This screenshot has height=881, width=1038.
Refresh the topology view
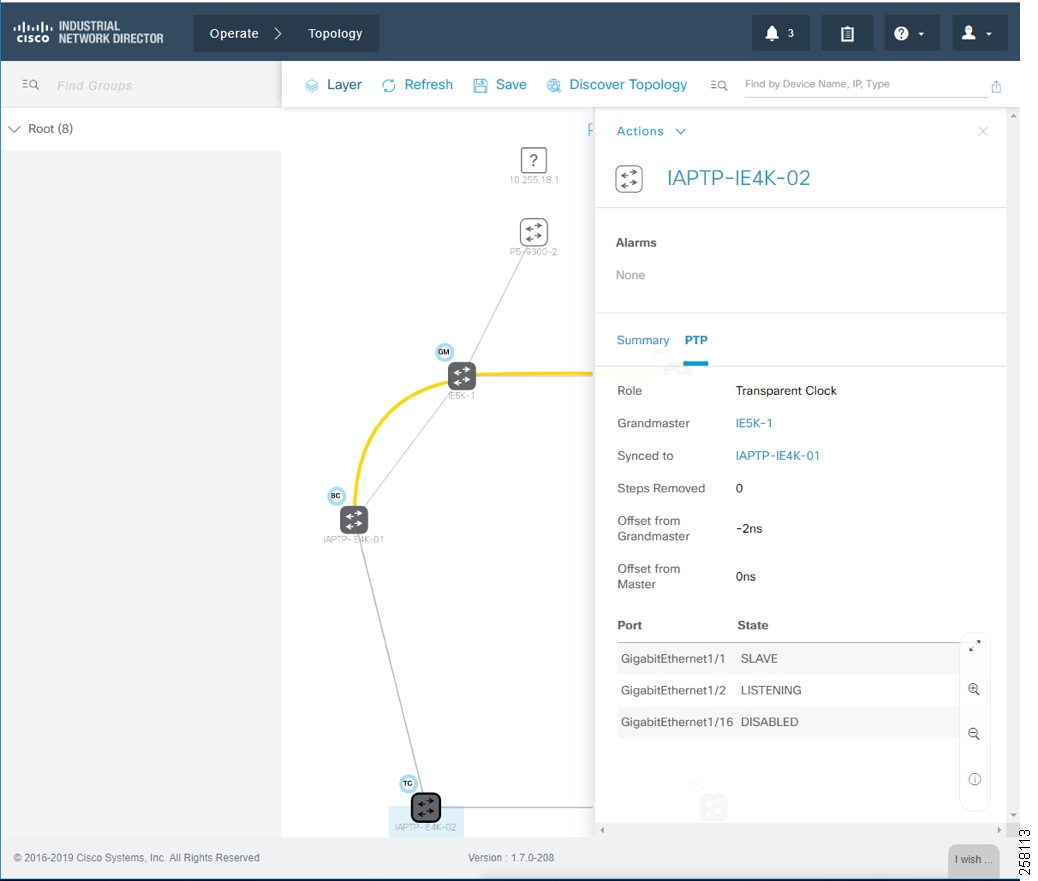[x=428, y=85]
